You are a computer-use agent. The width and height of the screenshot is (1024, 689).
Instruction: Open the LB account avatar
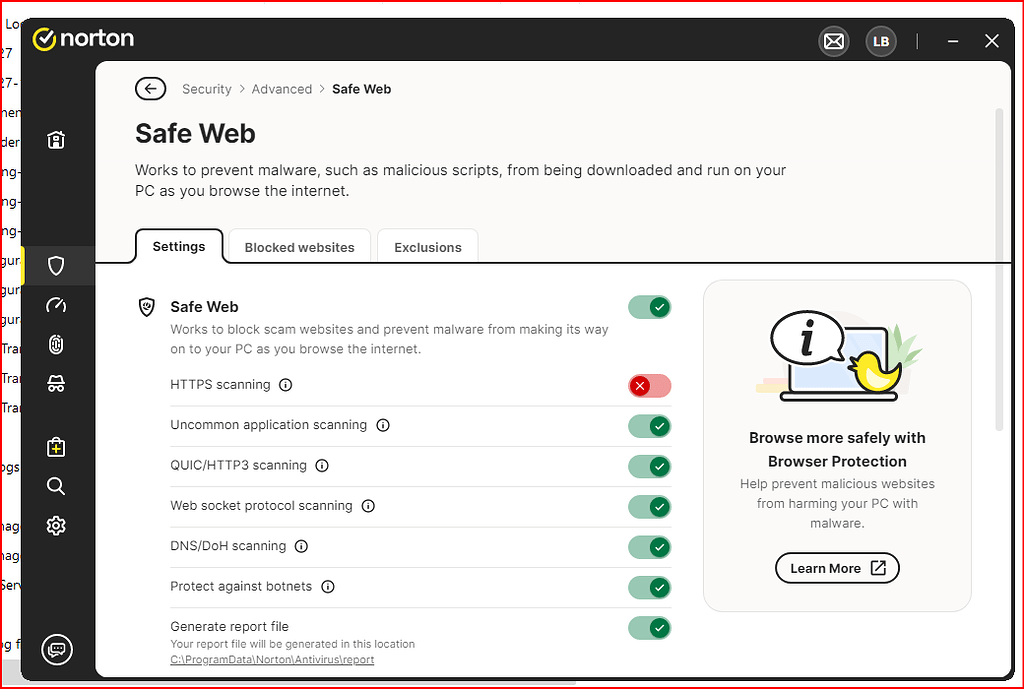coord(881,41)
